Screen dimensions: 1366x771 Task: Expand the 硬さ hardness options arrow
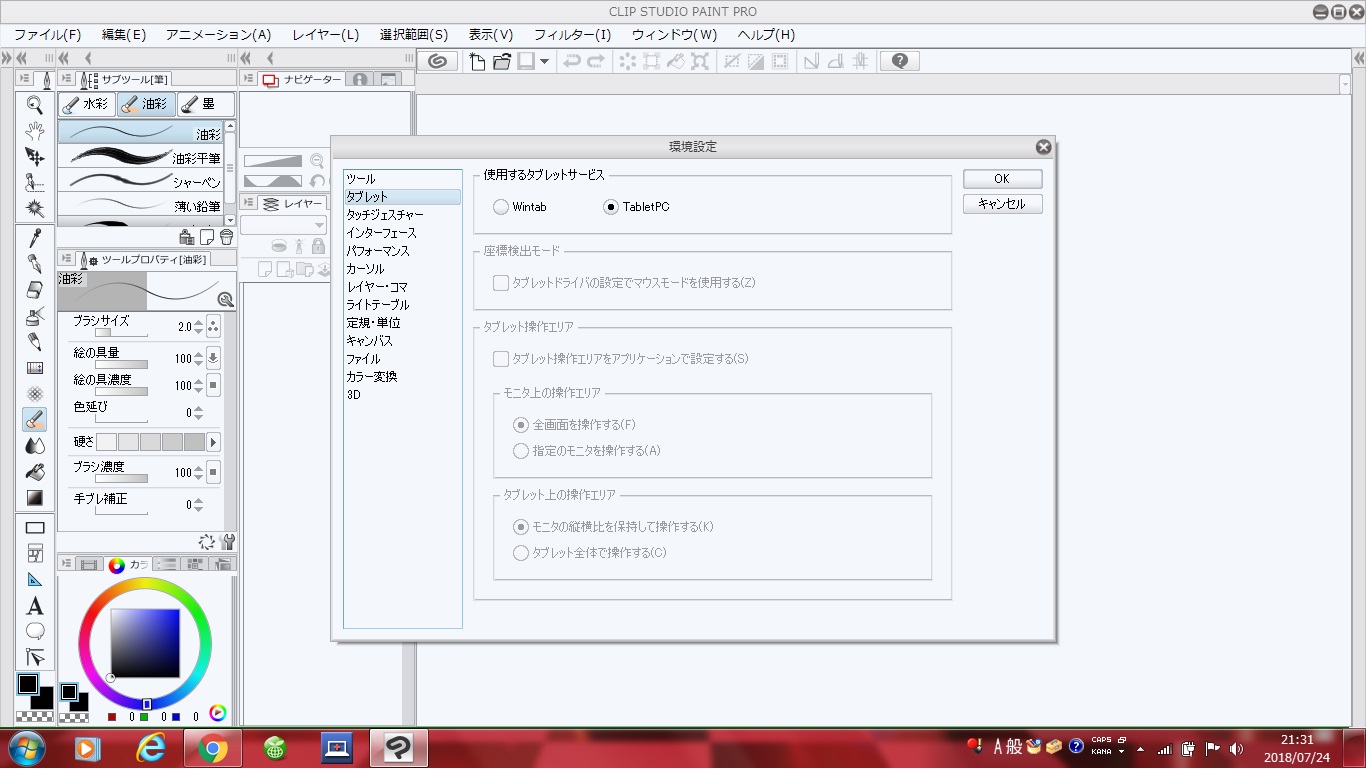point(213,442)
